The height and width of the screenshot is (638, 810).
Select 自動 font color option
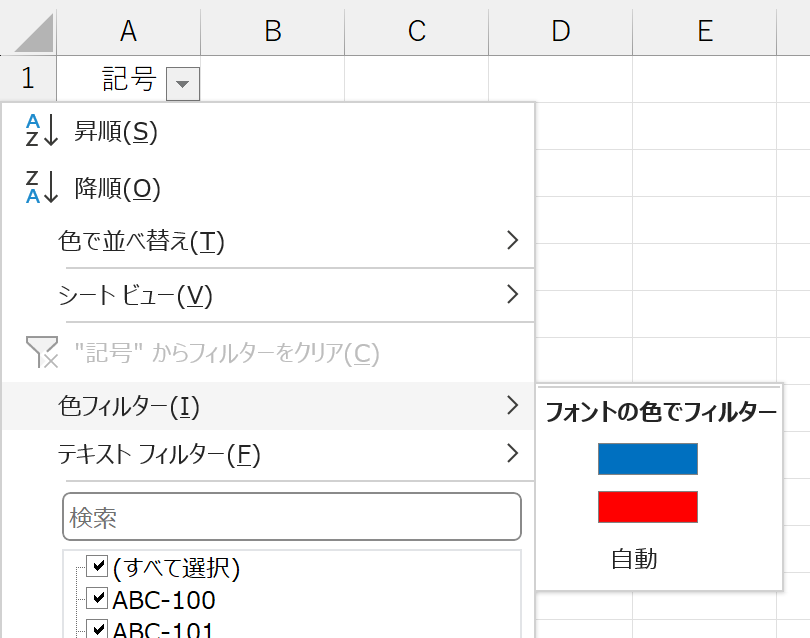tap(634, 559)
